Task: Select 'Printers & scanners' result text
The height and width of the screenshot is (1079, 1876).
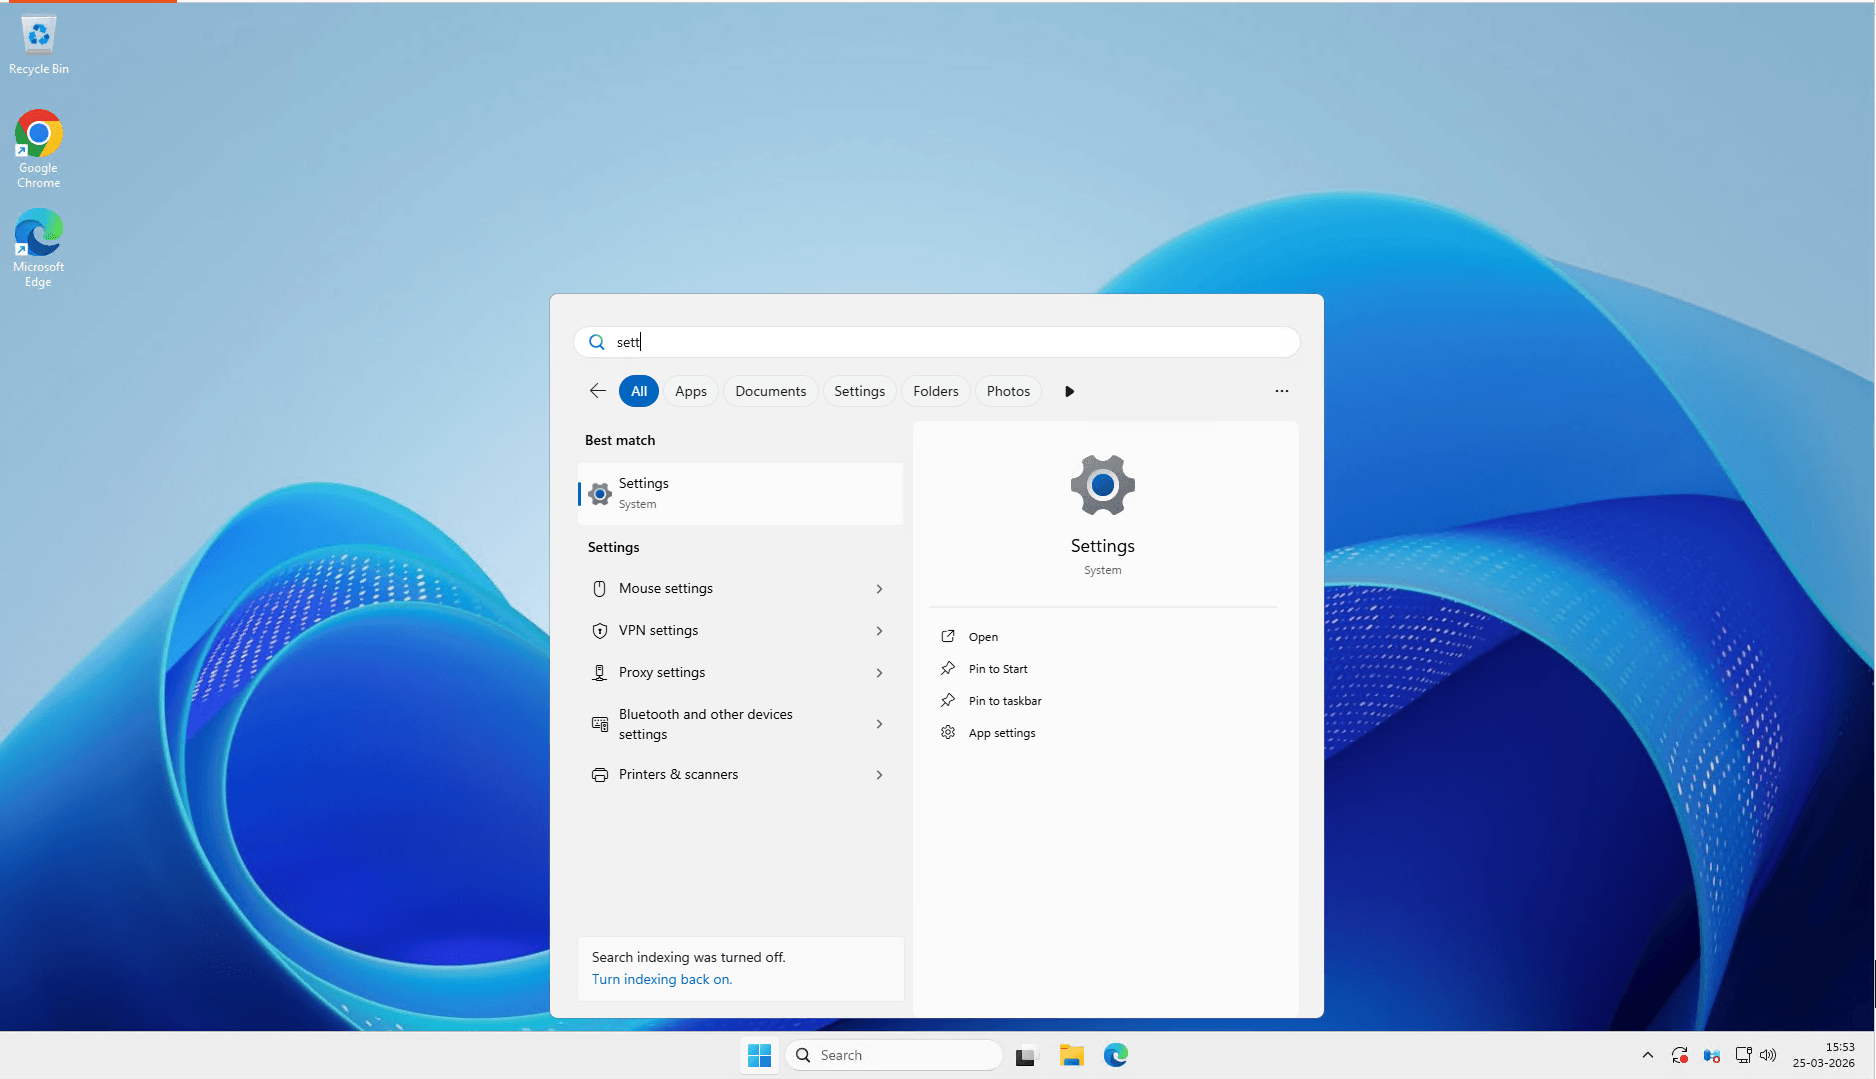Action: click(678, 774)
